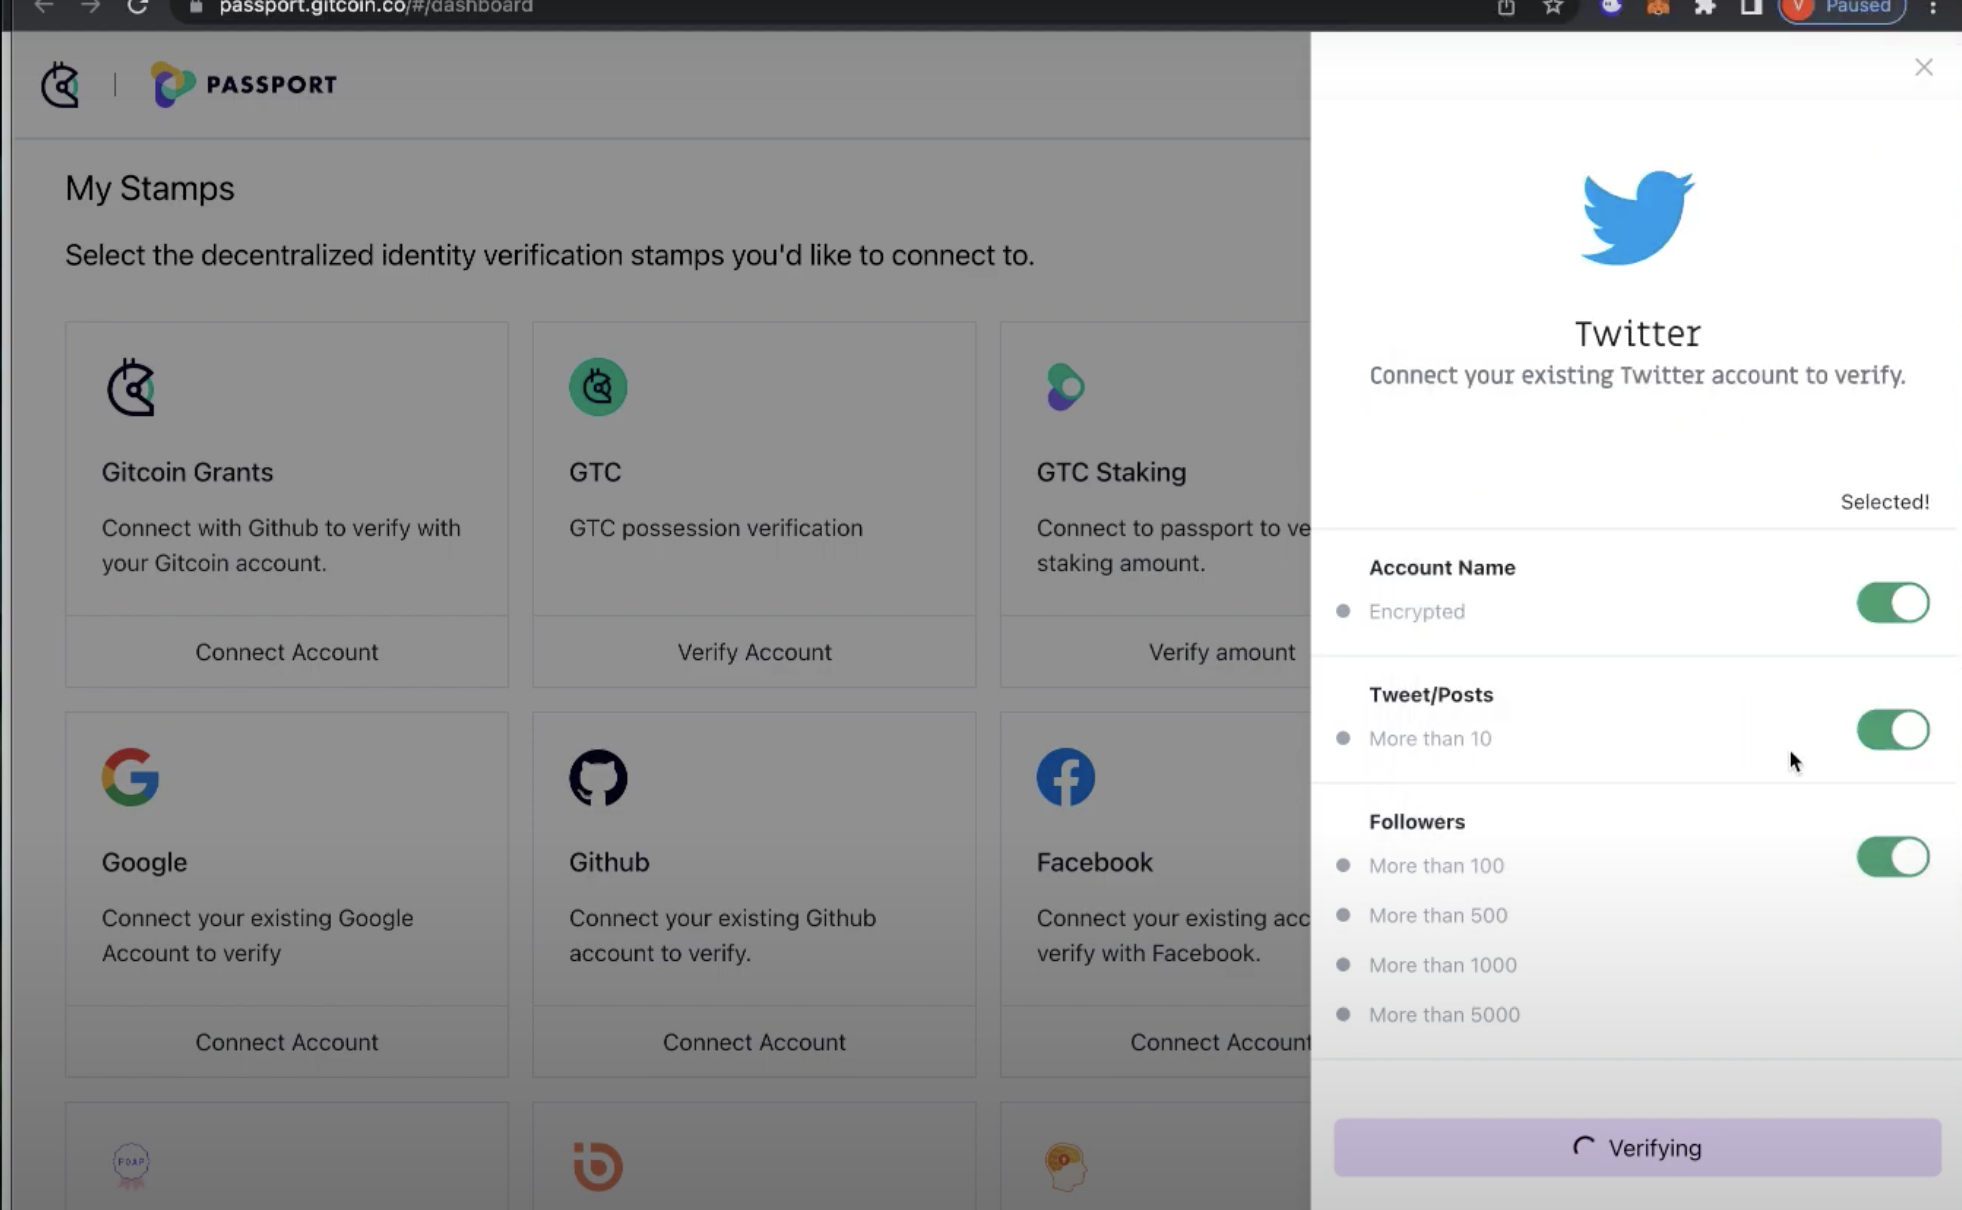This screenshot has width=1962, height=1210.
Task: Click Verify Account under GTC
Action: 754,652
